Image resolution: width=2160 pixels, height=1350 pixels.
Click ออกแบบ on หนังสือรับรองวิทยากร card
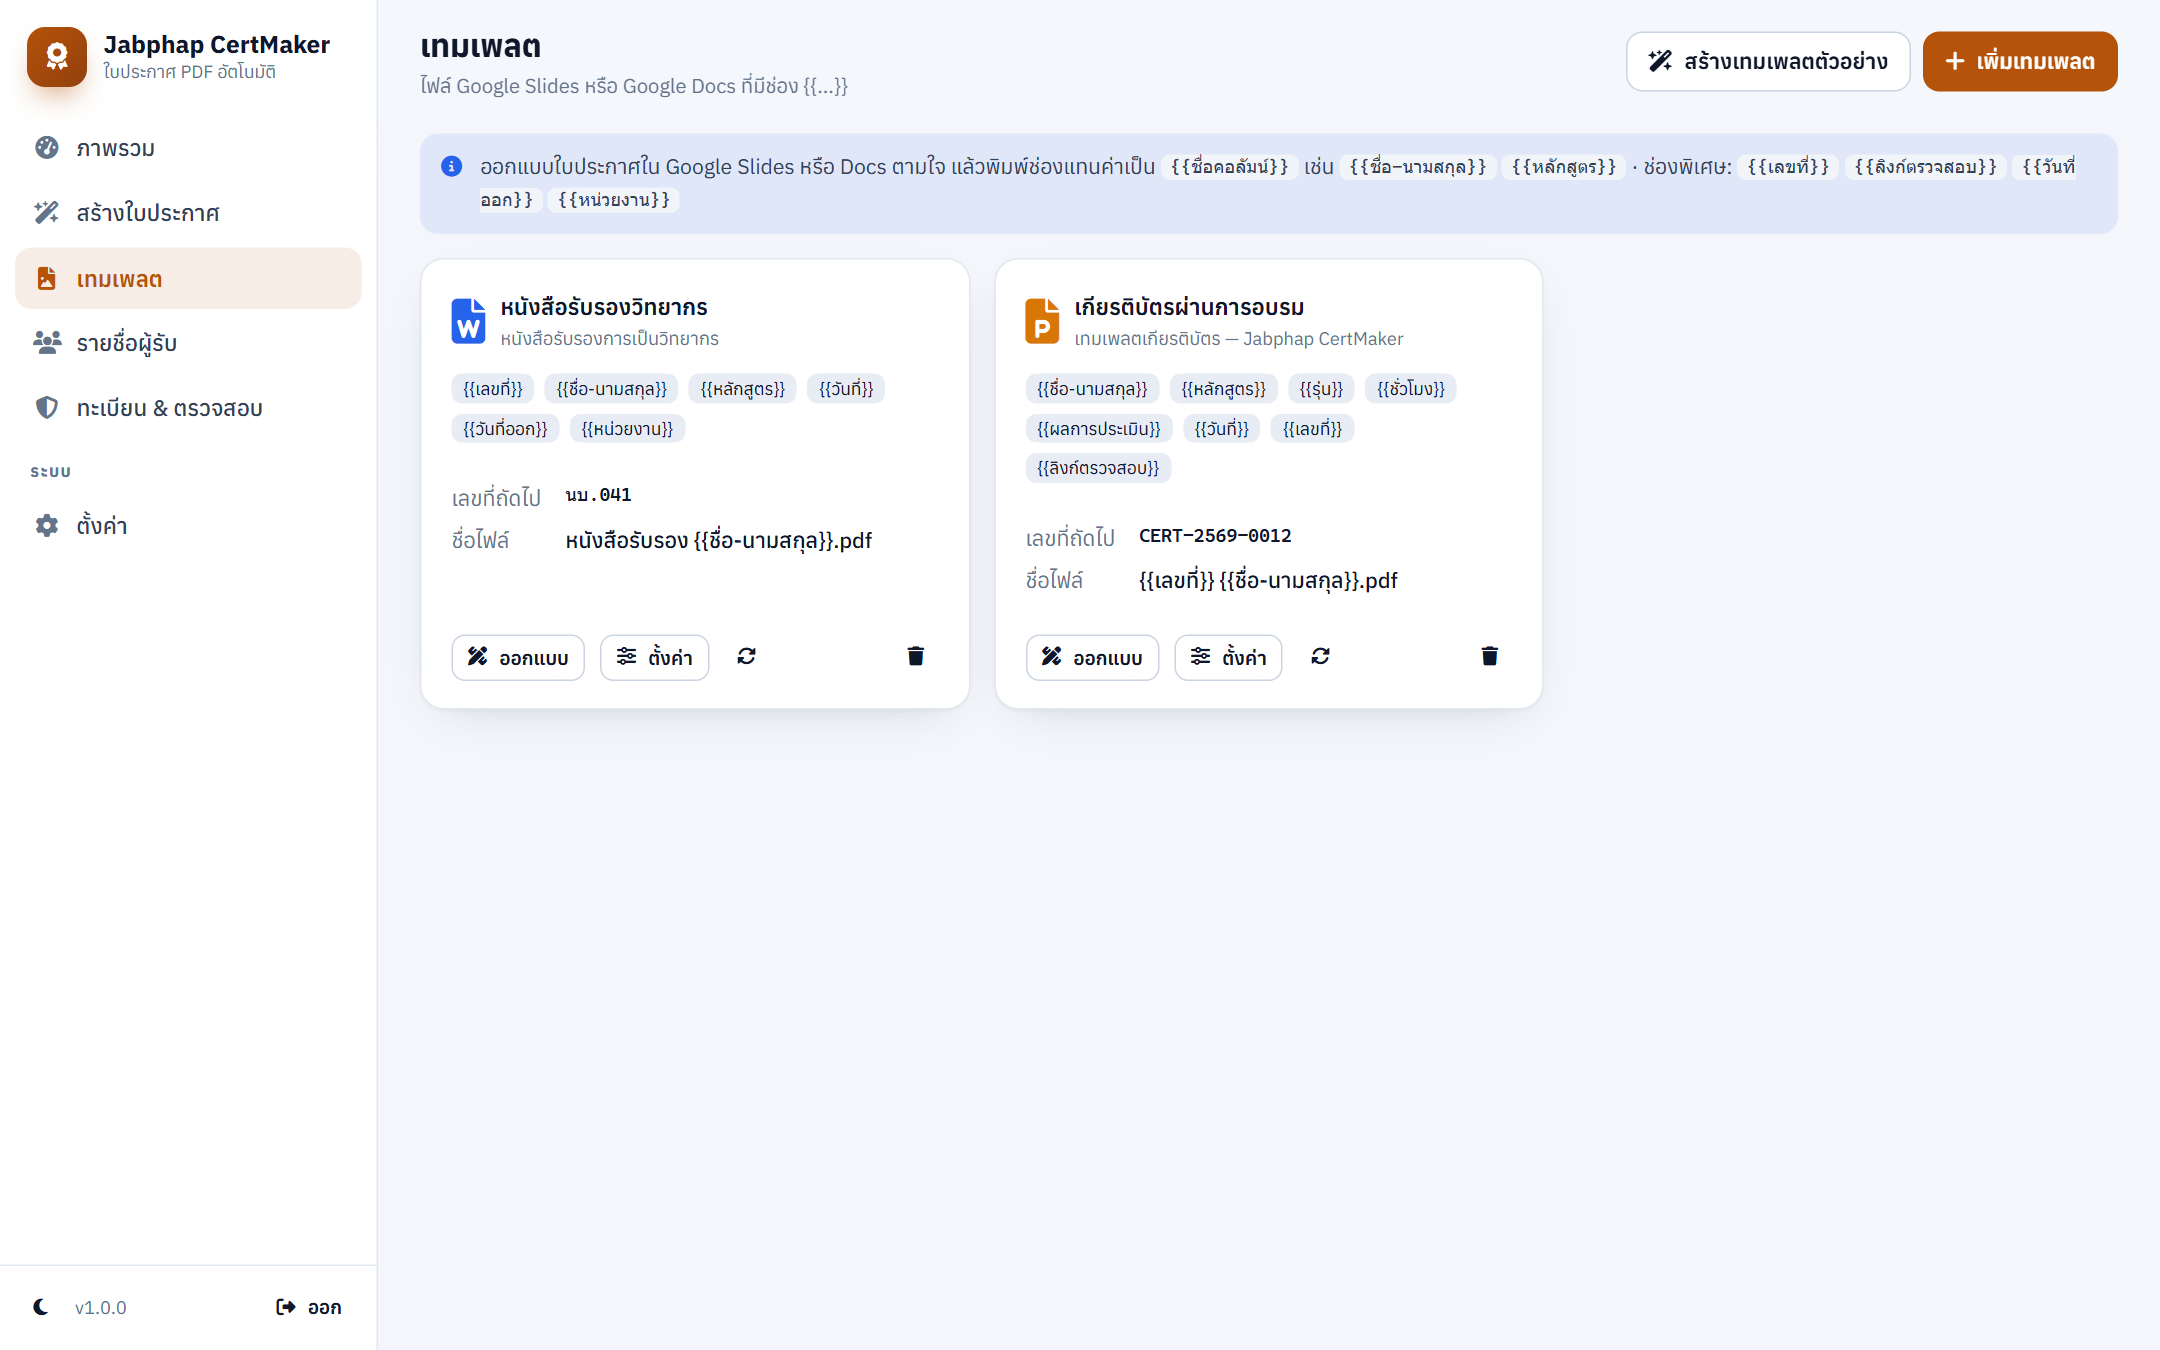click(x=518, y=657)
